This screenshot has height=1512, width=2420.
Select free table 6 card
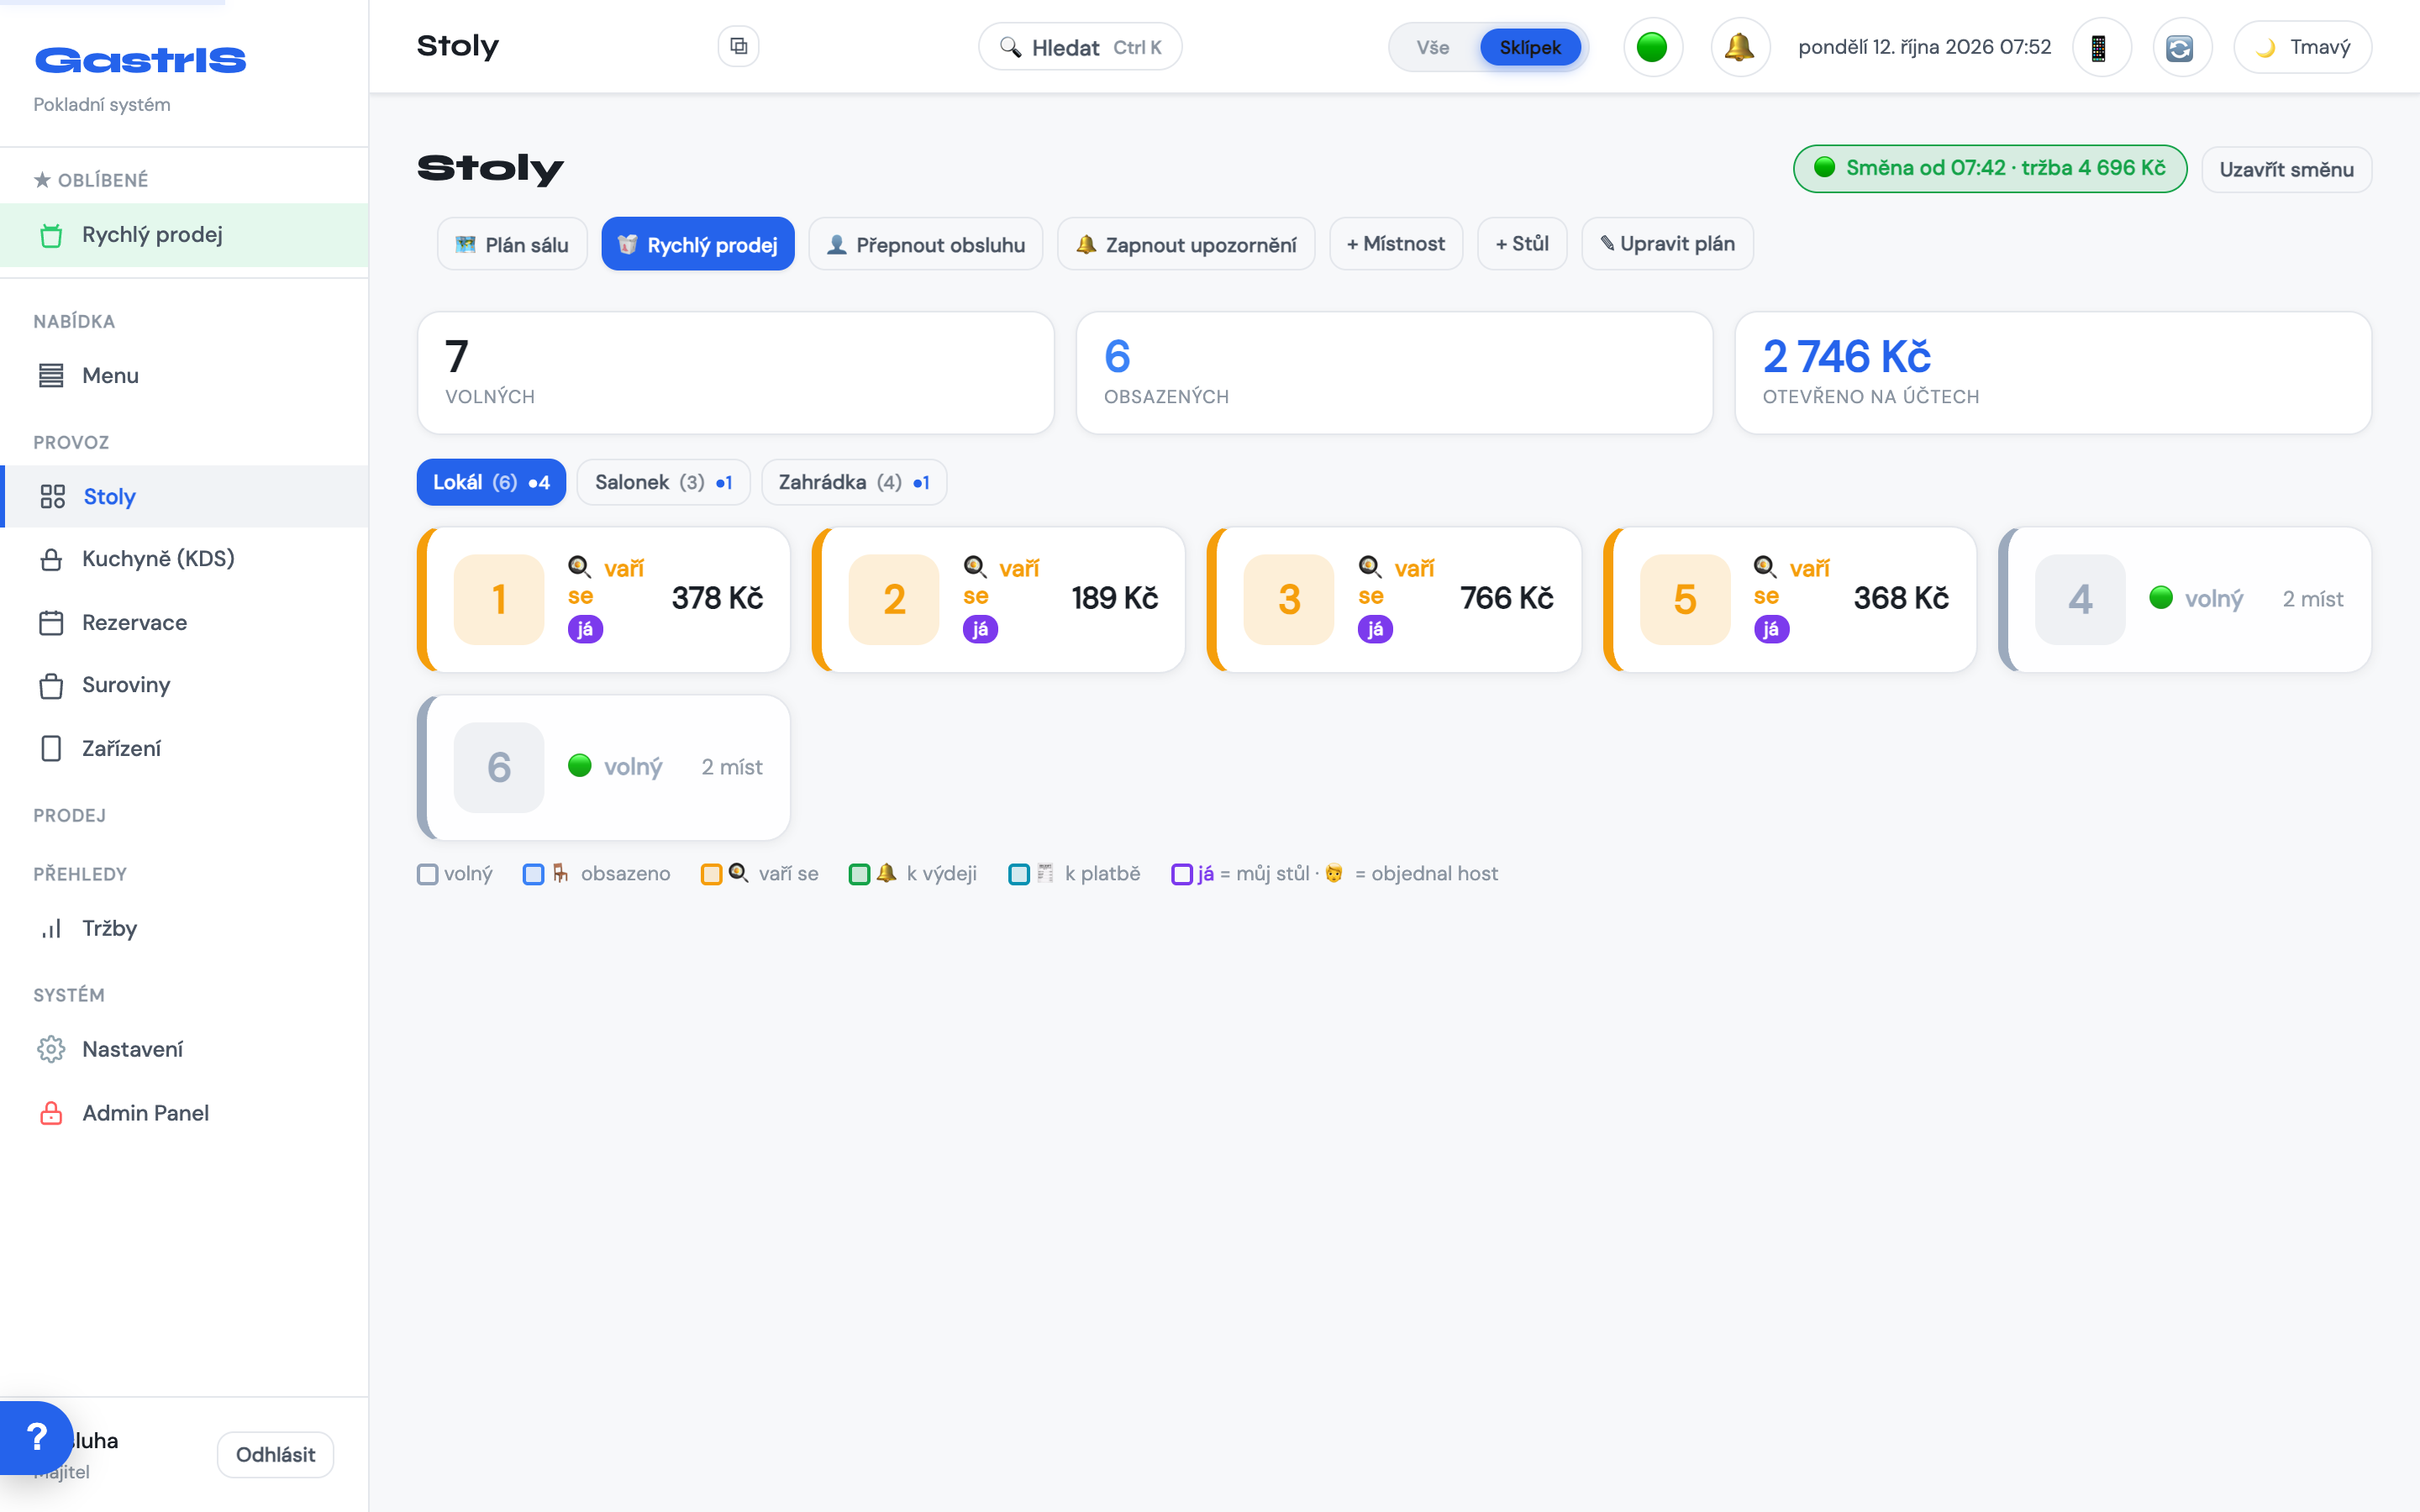[x=604, y=767]
